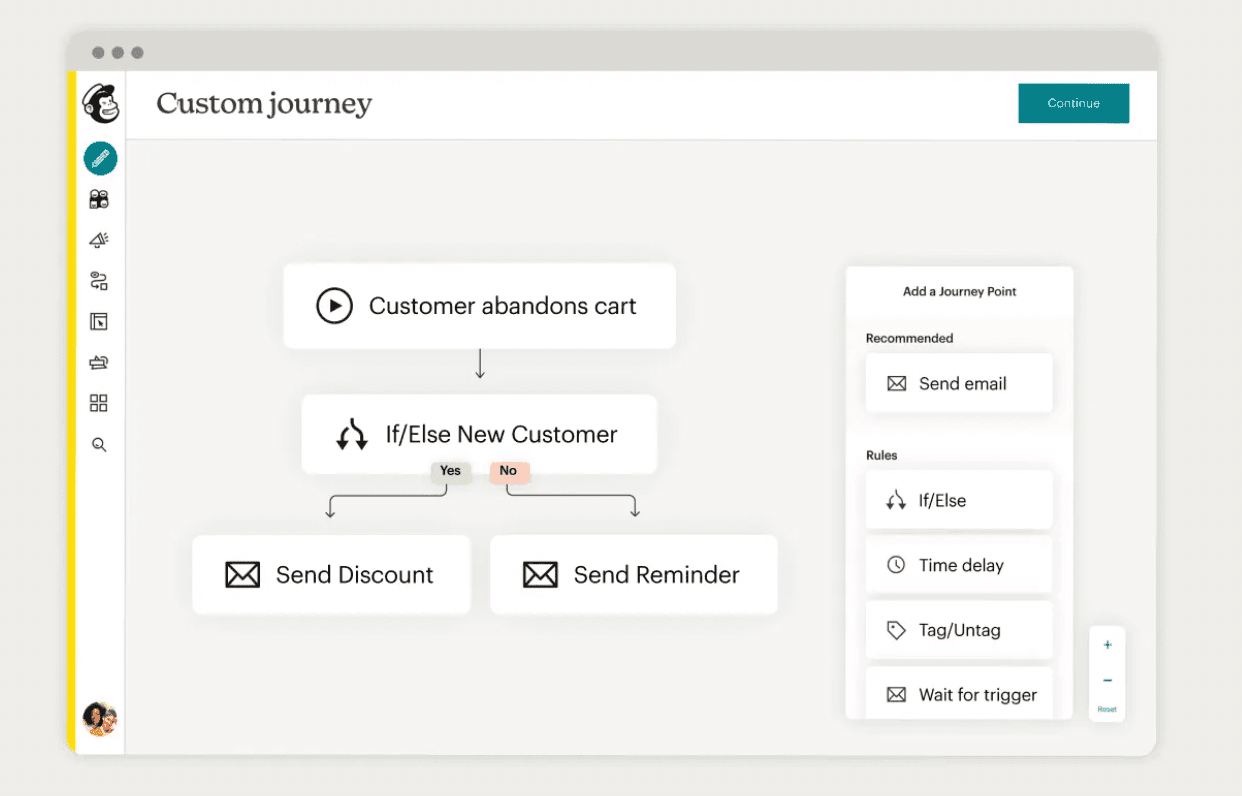Select the If/Else New Customer node
The height and width of the screenshot is (796, 1242).
[479, 434]
